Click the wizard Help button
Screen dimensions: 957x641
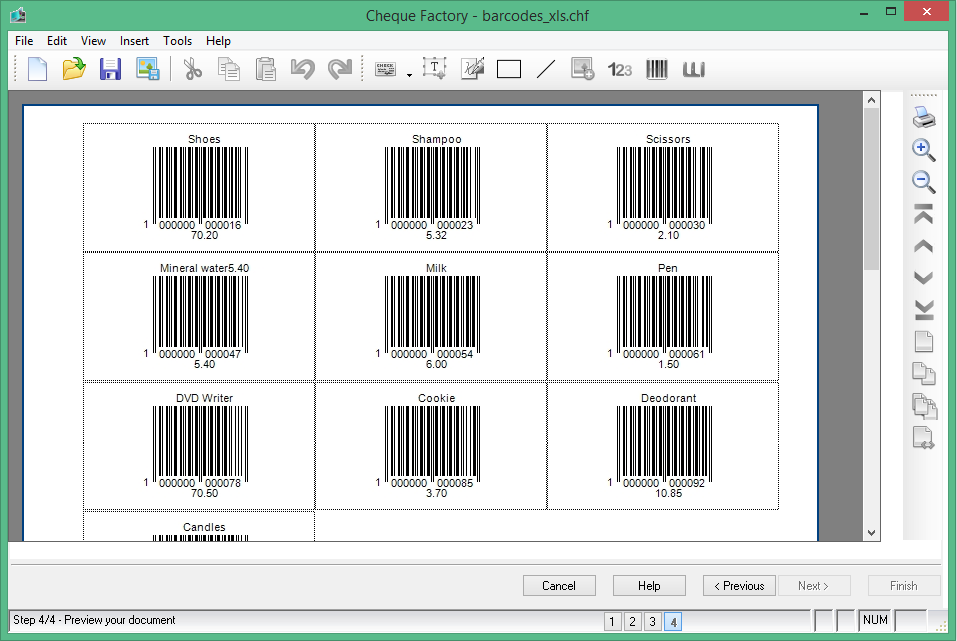[x=649, y=585]
